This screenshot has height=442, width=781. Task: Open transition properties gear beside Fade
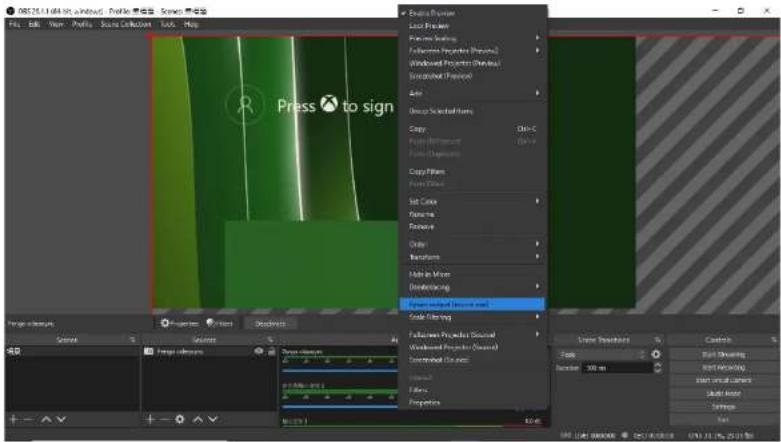[x=656, y=354]
